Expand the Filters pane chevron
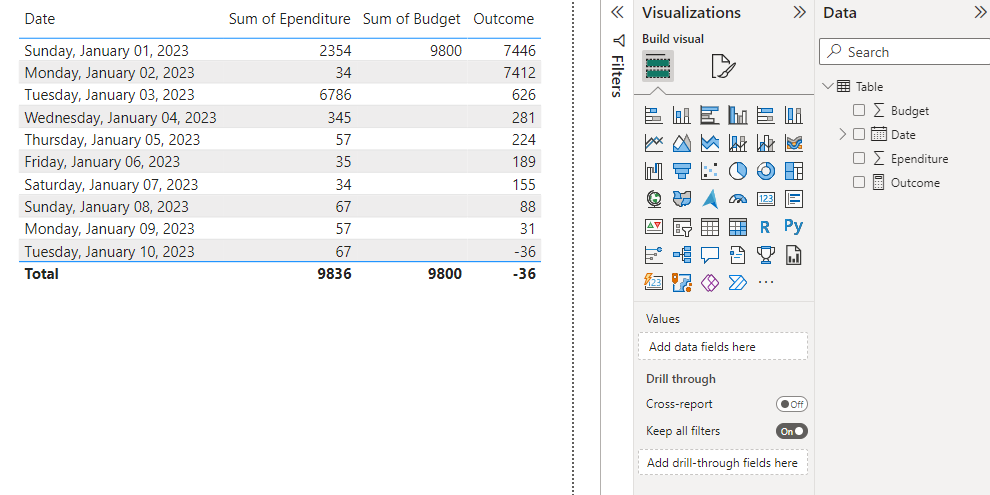The width and height of the screenshot is (990, 495). 617,12
